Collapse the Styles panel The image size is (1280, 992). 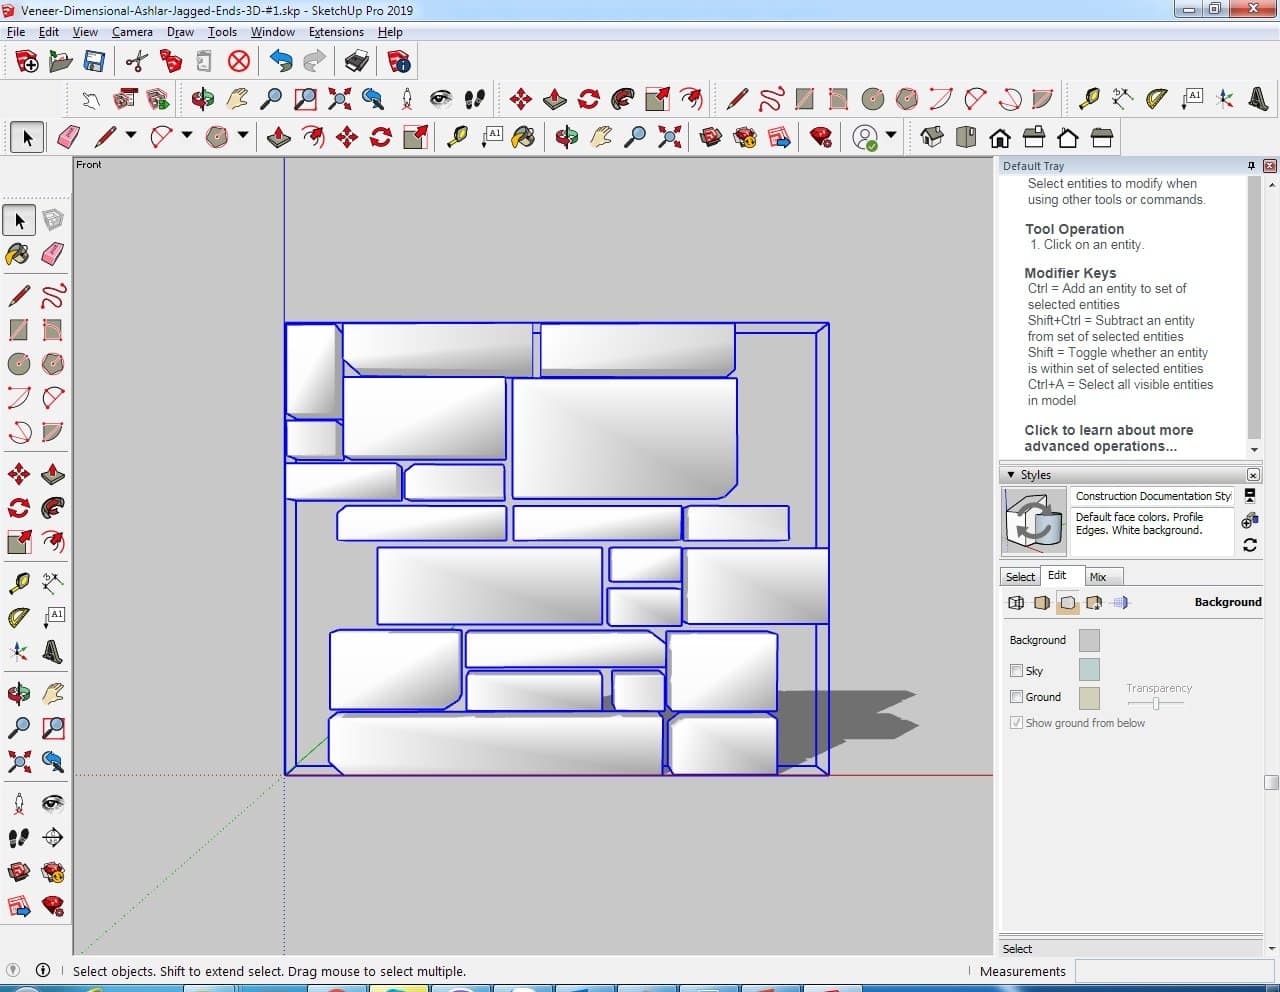[x=1011, y=475]
